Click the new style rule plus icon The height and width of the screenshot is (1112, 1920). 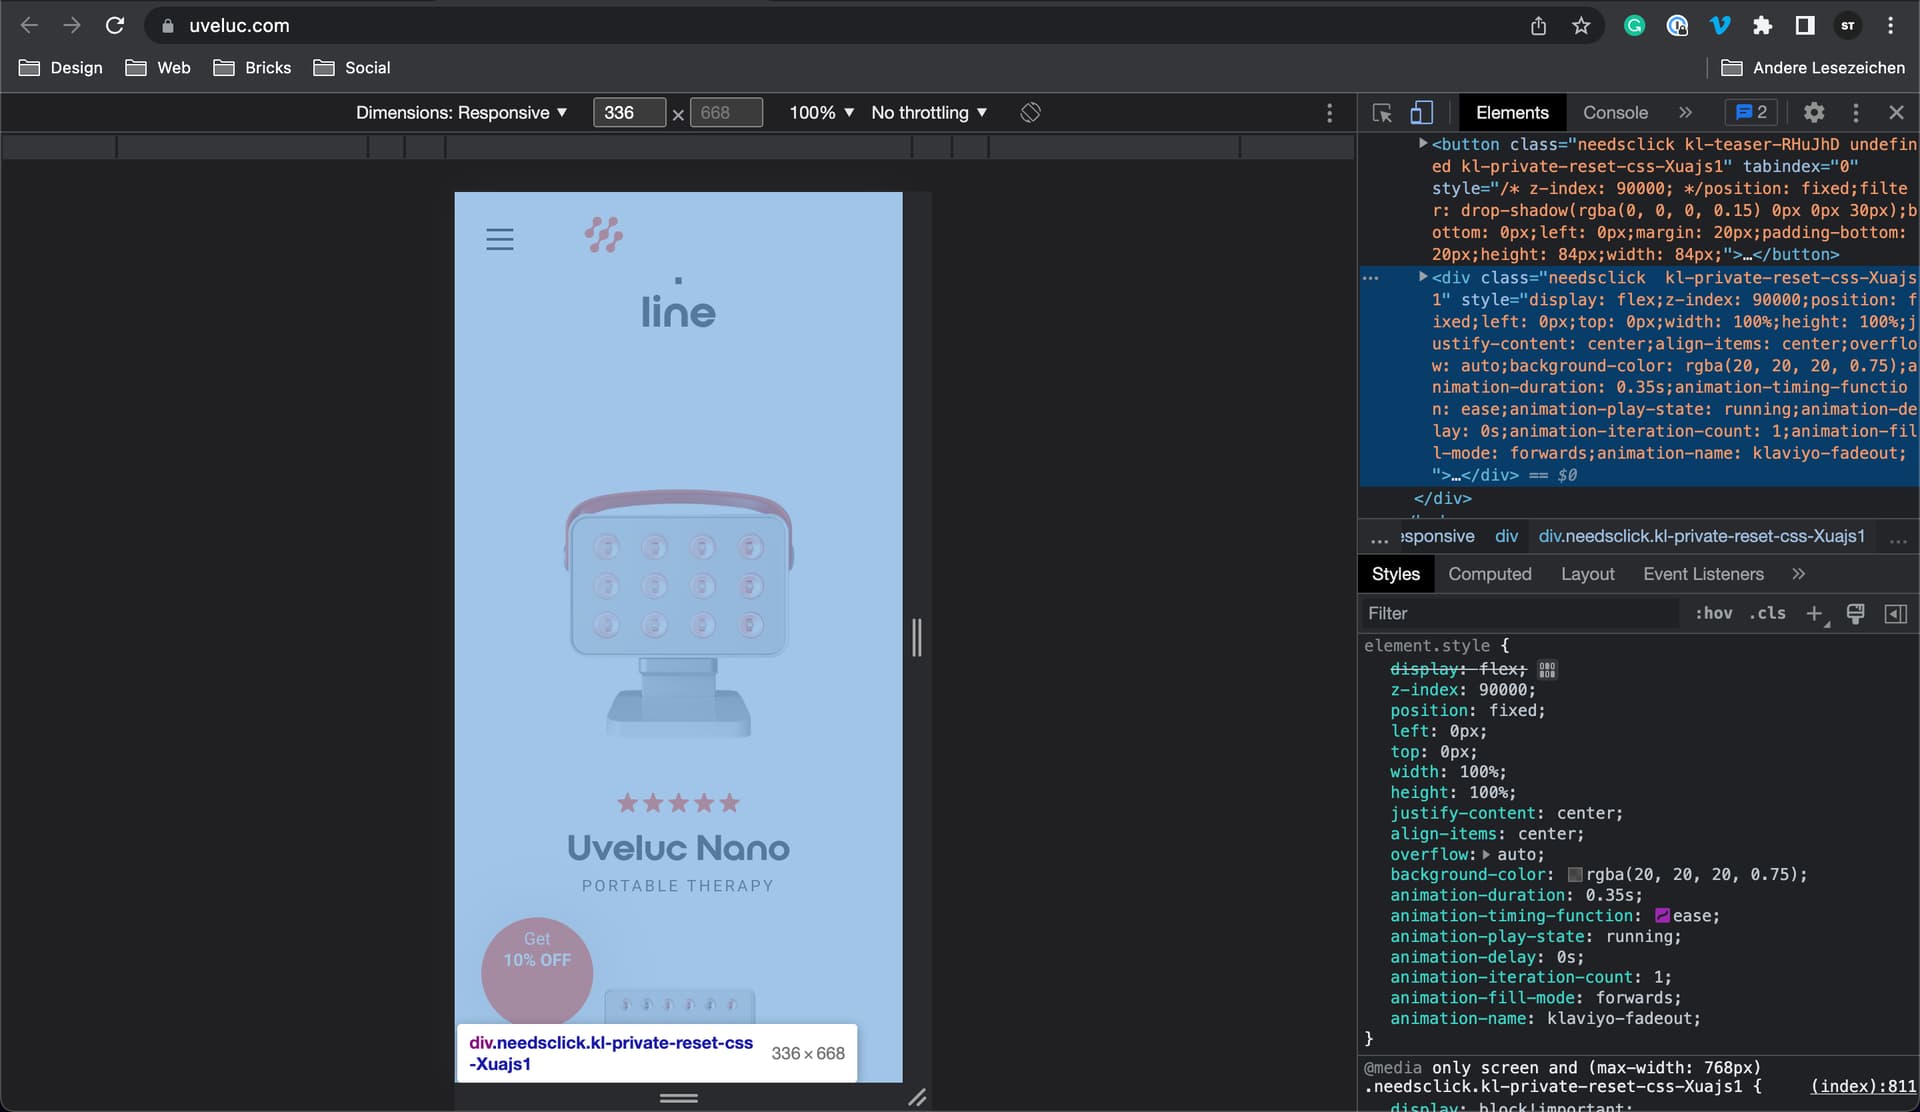point(1814,613)
